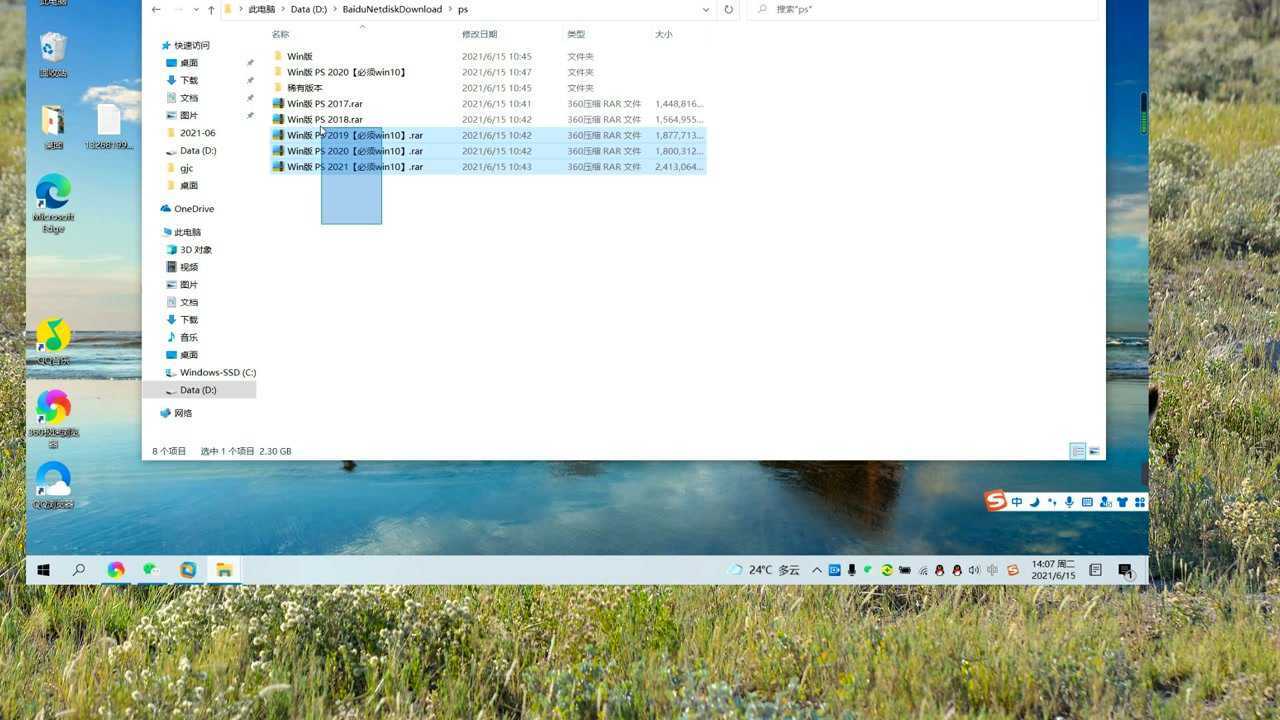The height and width of the screenshot is (720, 1280).
Task: Open File Explorer from the taskbar
Action: coord(224,570)
